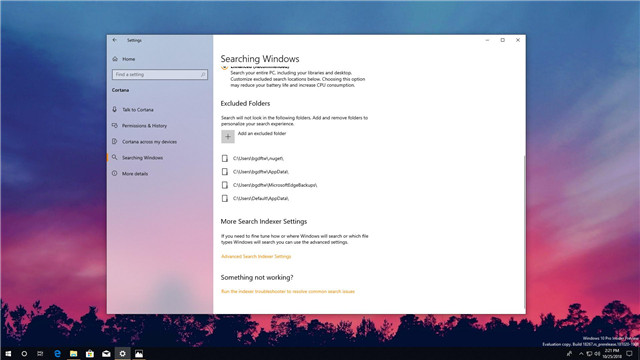Go back with the Settings back arrow
The image size is (640, 360).
coord(115,40)
